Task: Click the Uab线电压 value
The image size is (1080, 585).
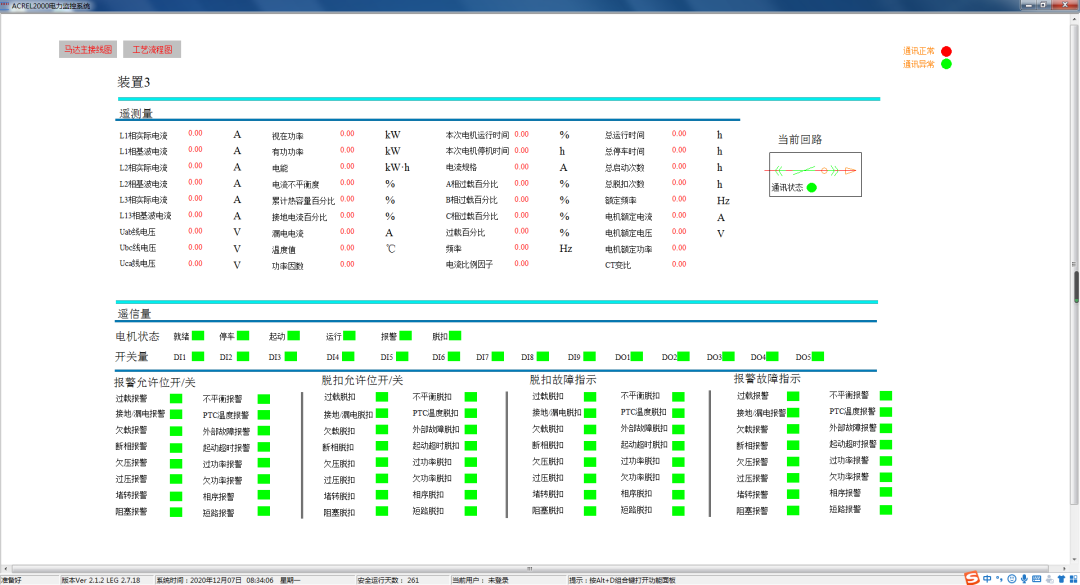Action: point(196,231)
